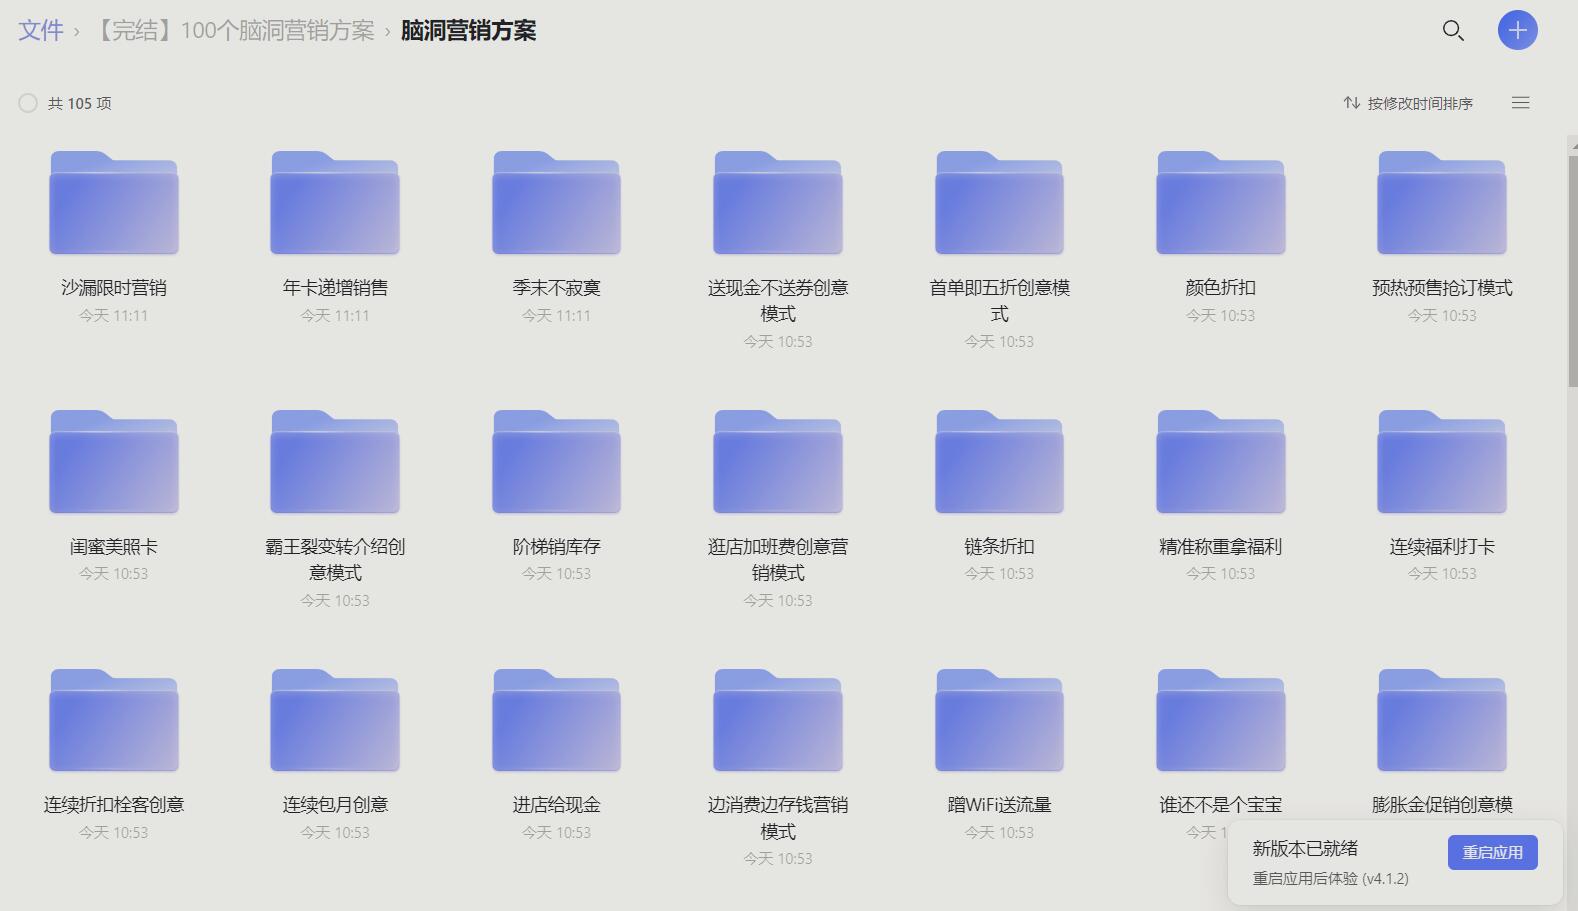Screen dimensions: 1578x911
Task: Open the 闺蜜美照卡 folder
Action: 114,463
